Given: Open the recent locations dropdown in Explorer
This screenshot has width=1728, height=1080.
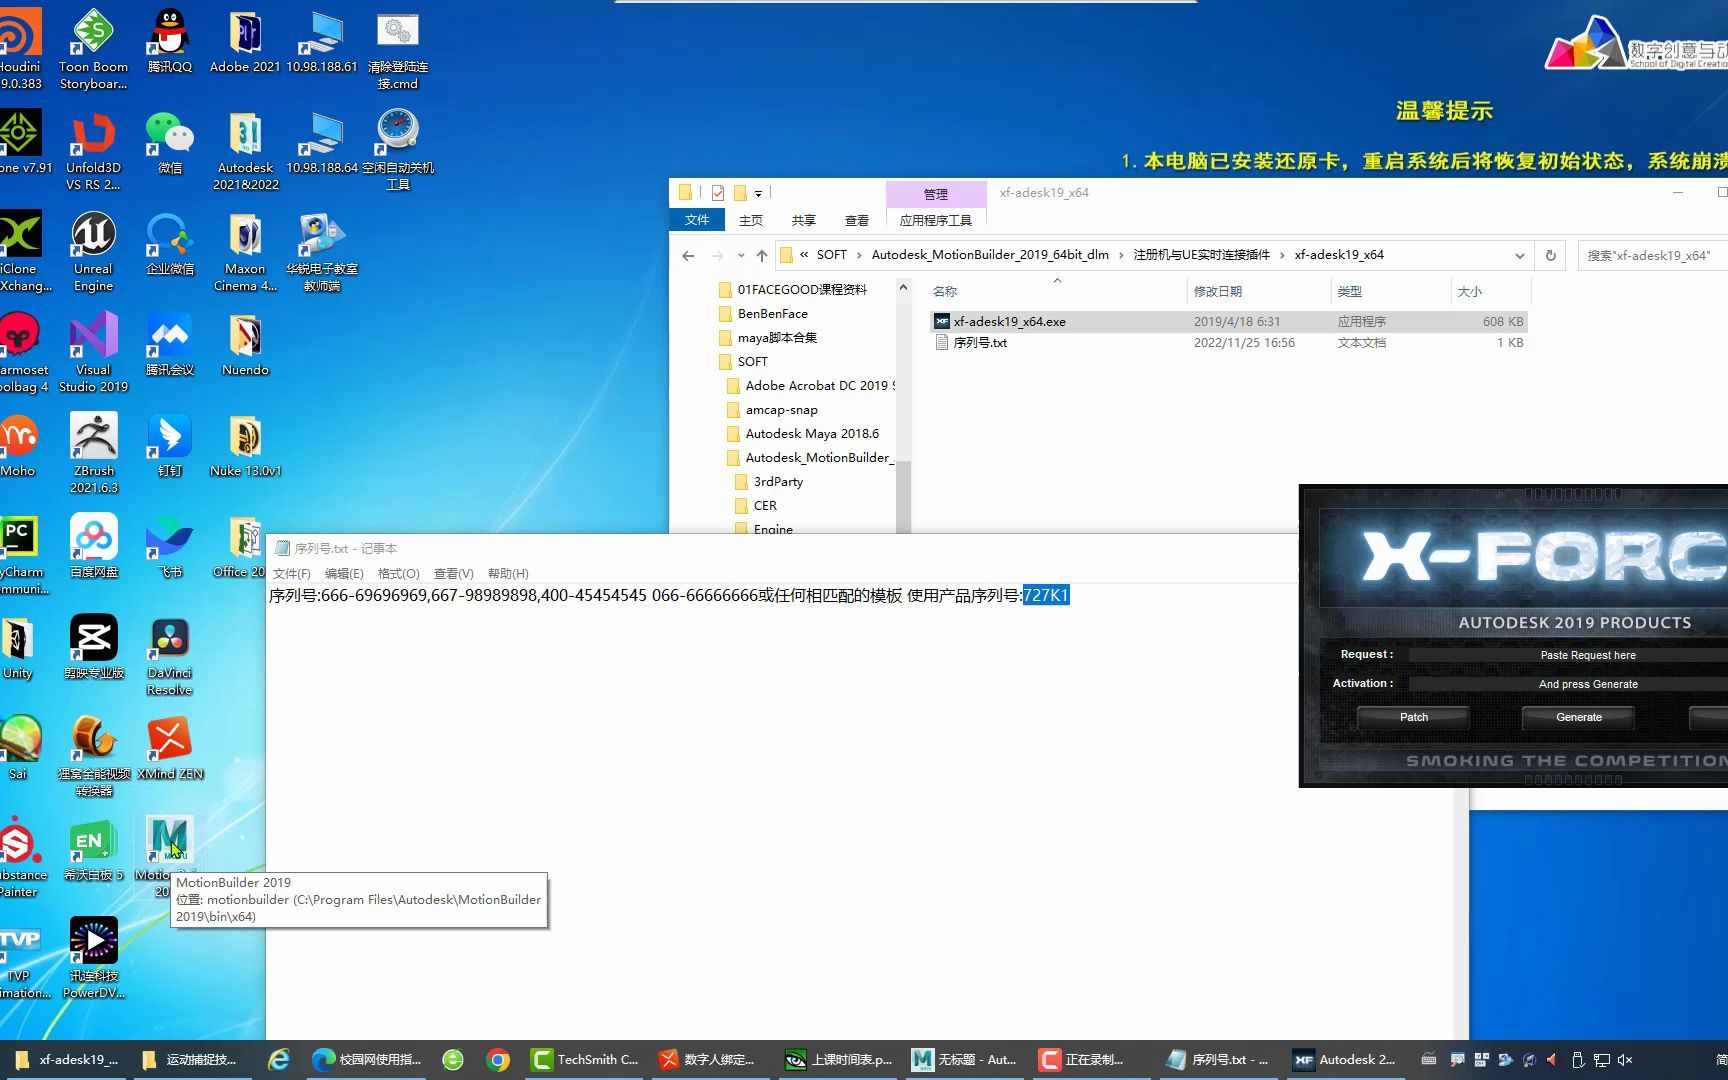Looking at the screenshot, I should tap(741, 256).
